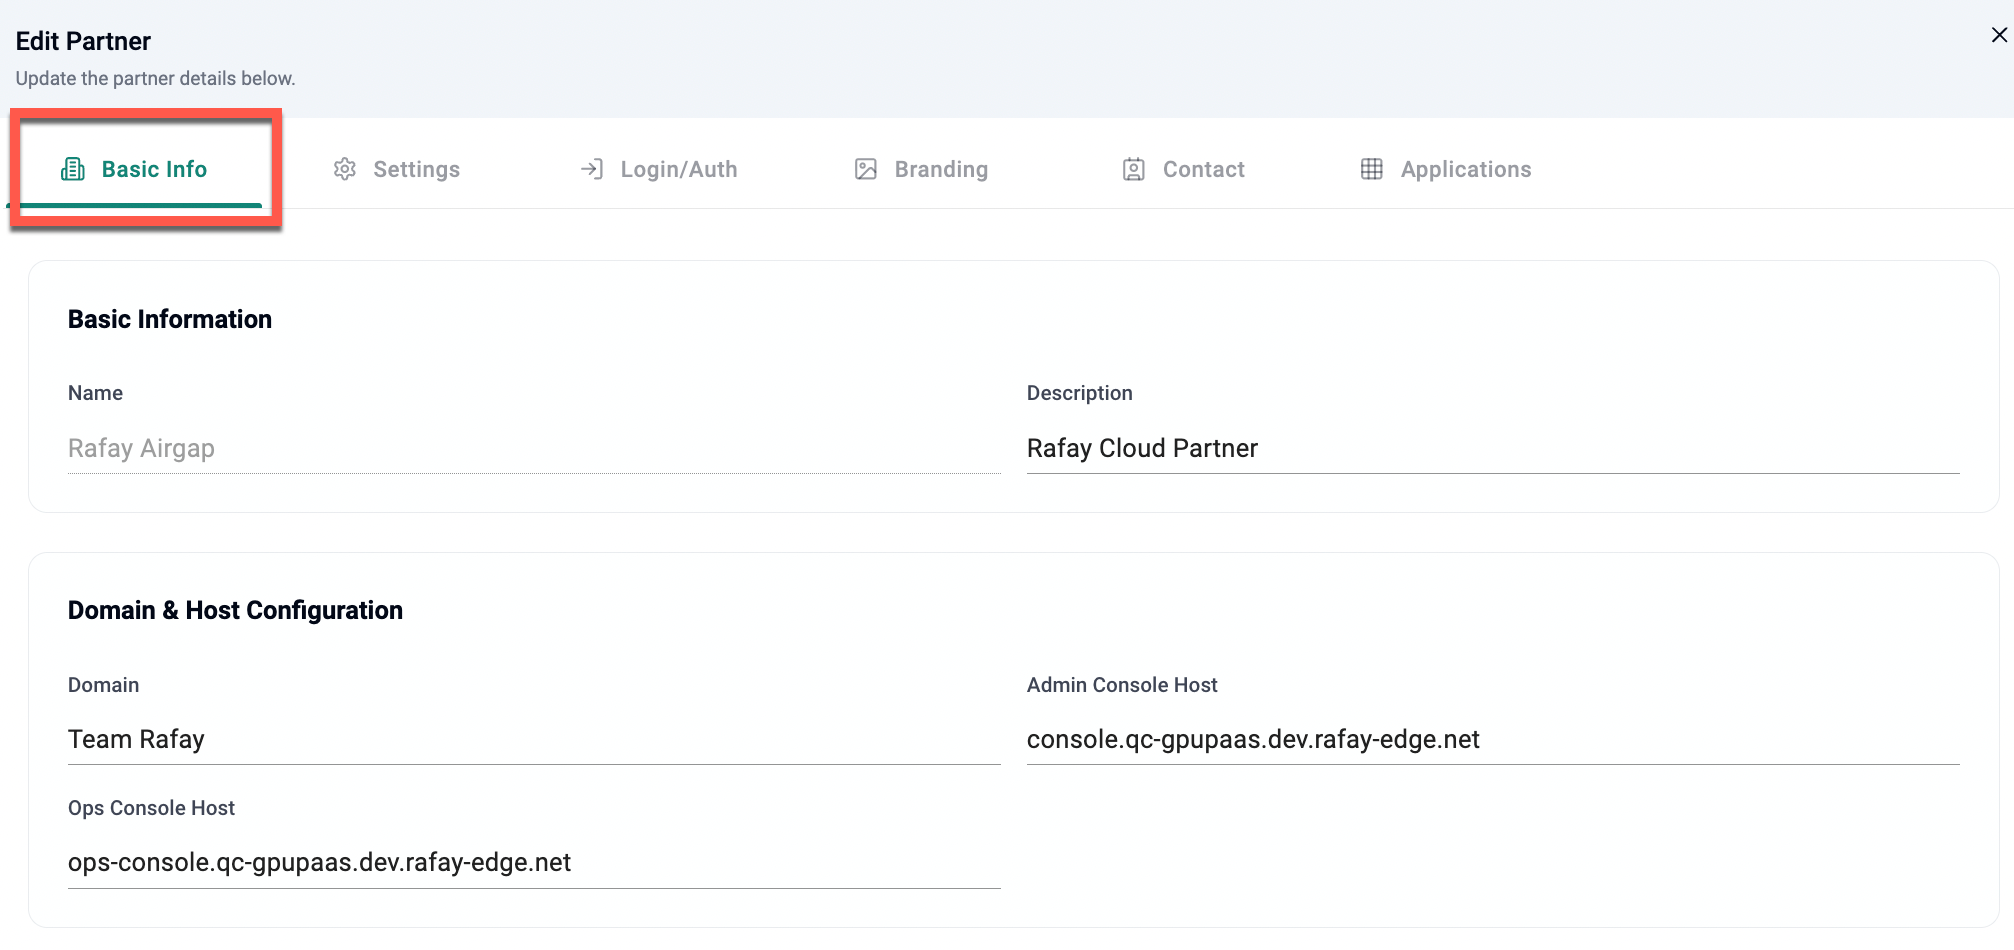Screen dimensions: 2014x950
Task: Click the Name field showing Rafay Airgap
Action: coord(533,448)
